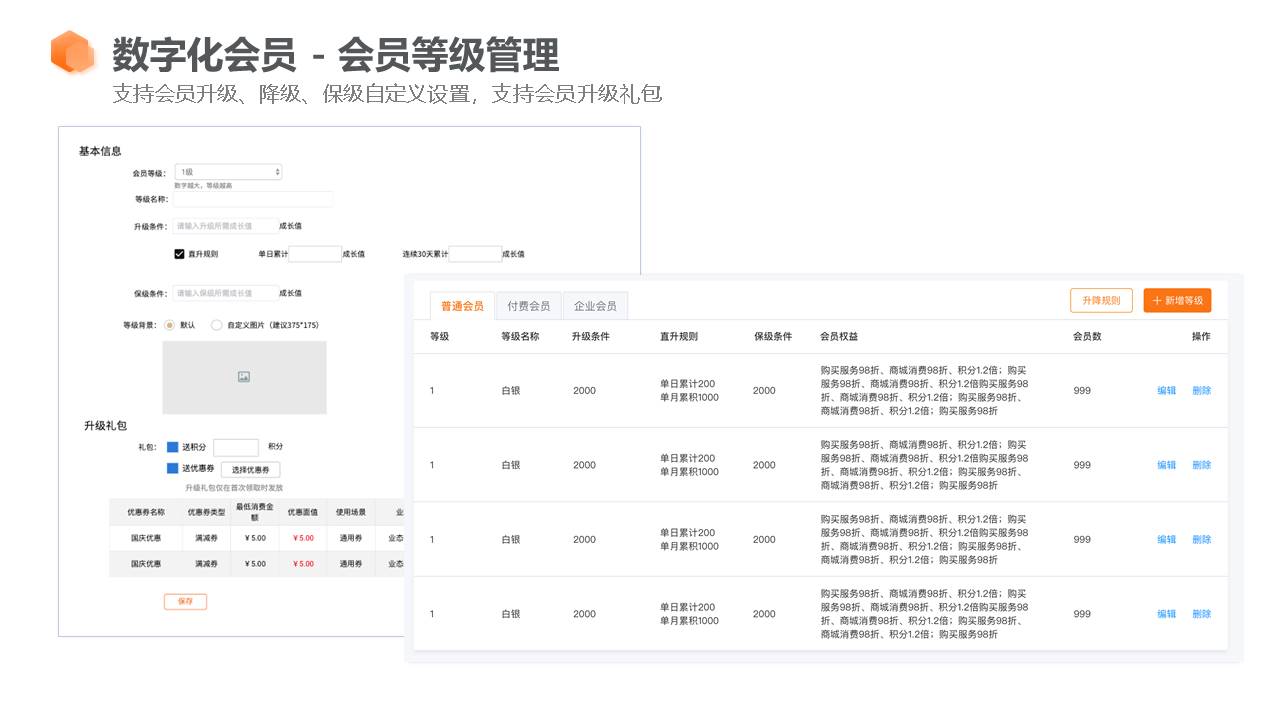Click the image placeholder icon in level background

coord(244,377)
